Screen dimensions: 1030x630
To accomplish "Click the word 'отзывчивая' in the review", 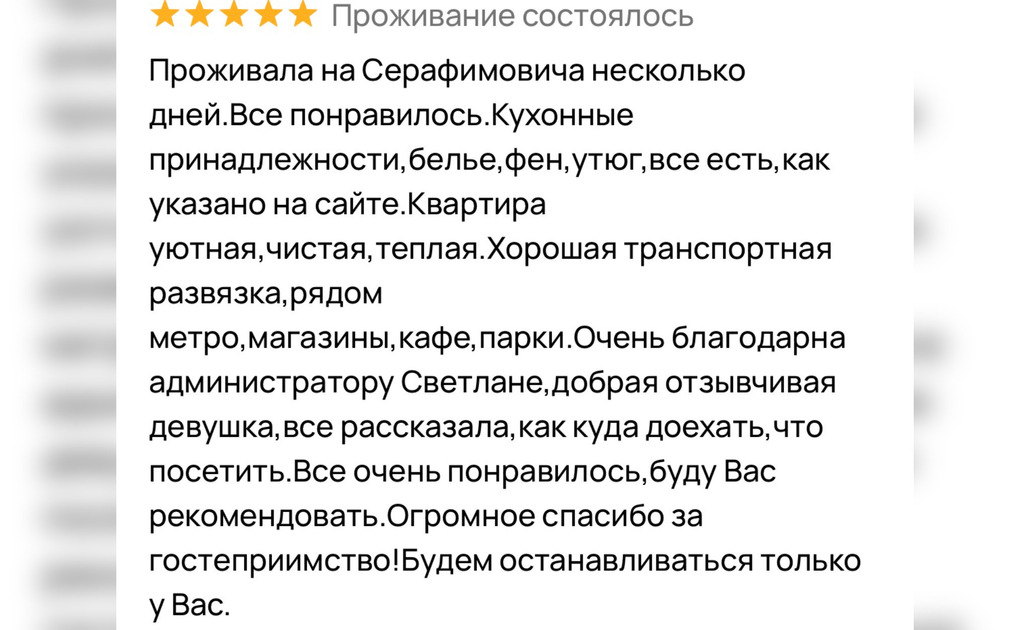I will [x=751, y=384].
